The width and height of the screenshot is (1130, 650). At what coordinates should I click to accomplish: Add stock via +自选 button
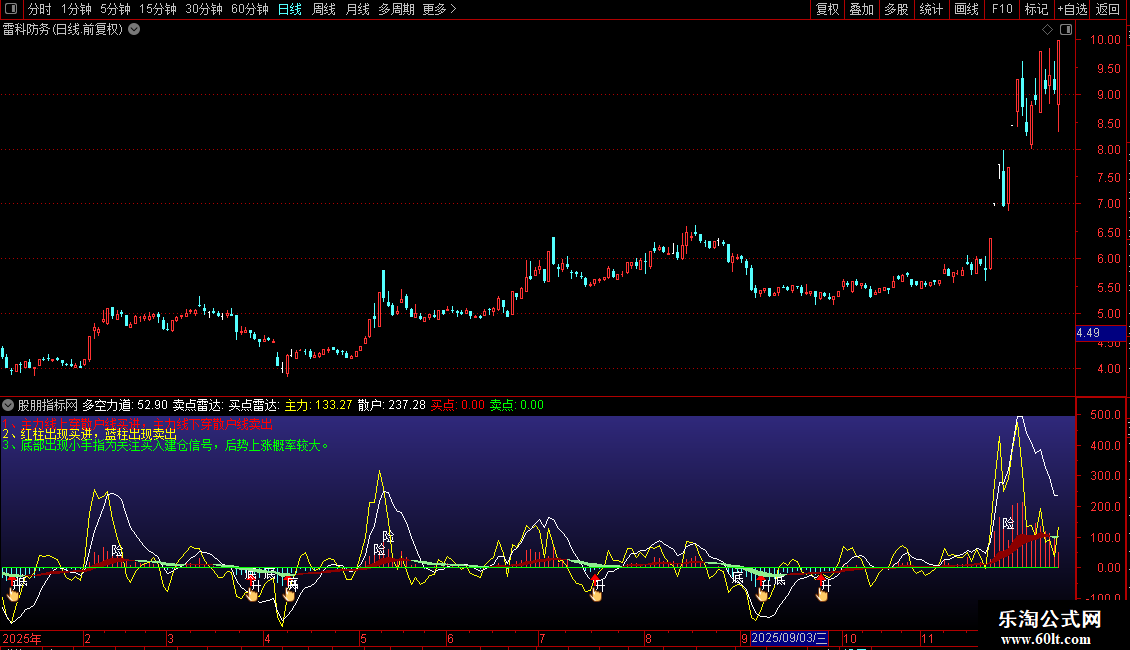point(1072,9)
